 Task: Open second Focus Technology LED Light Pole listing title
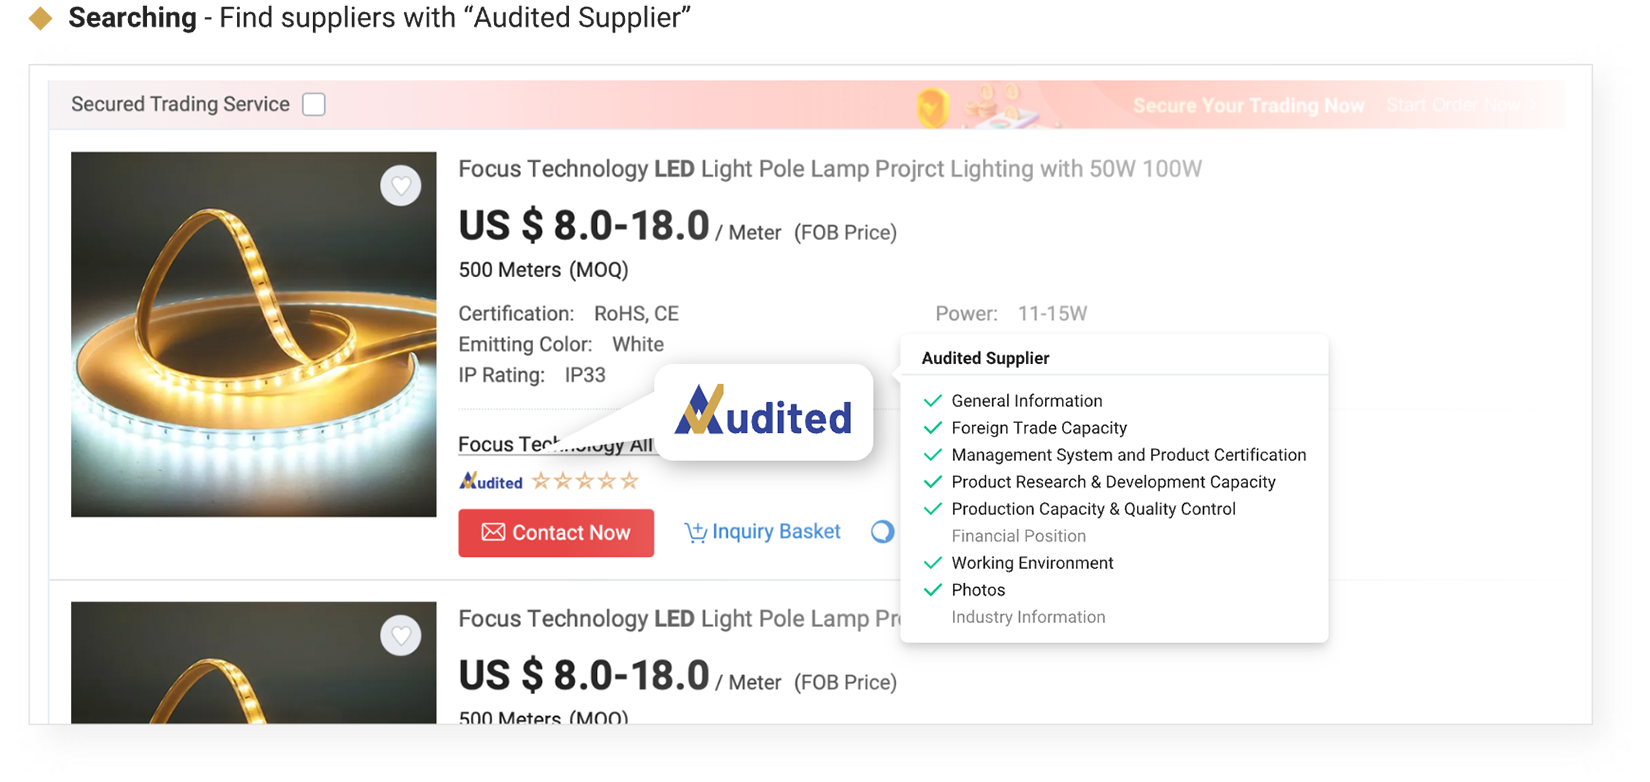(x=679, y=619)
